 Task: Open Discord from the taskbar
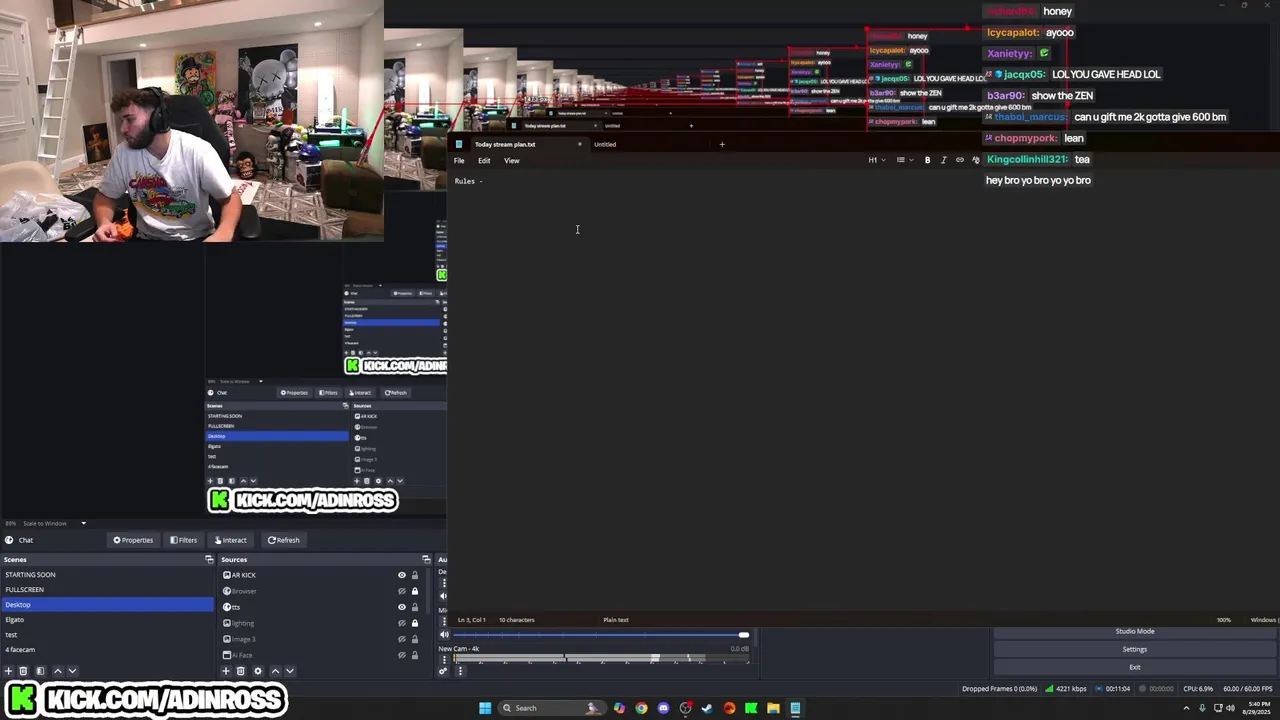[663, 708]
